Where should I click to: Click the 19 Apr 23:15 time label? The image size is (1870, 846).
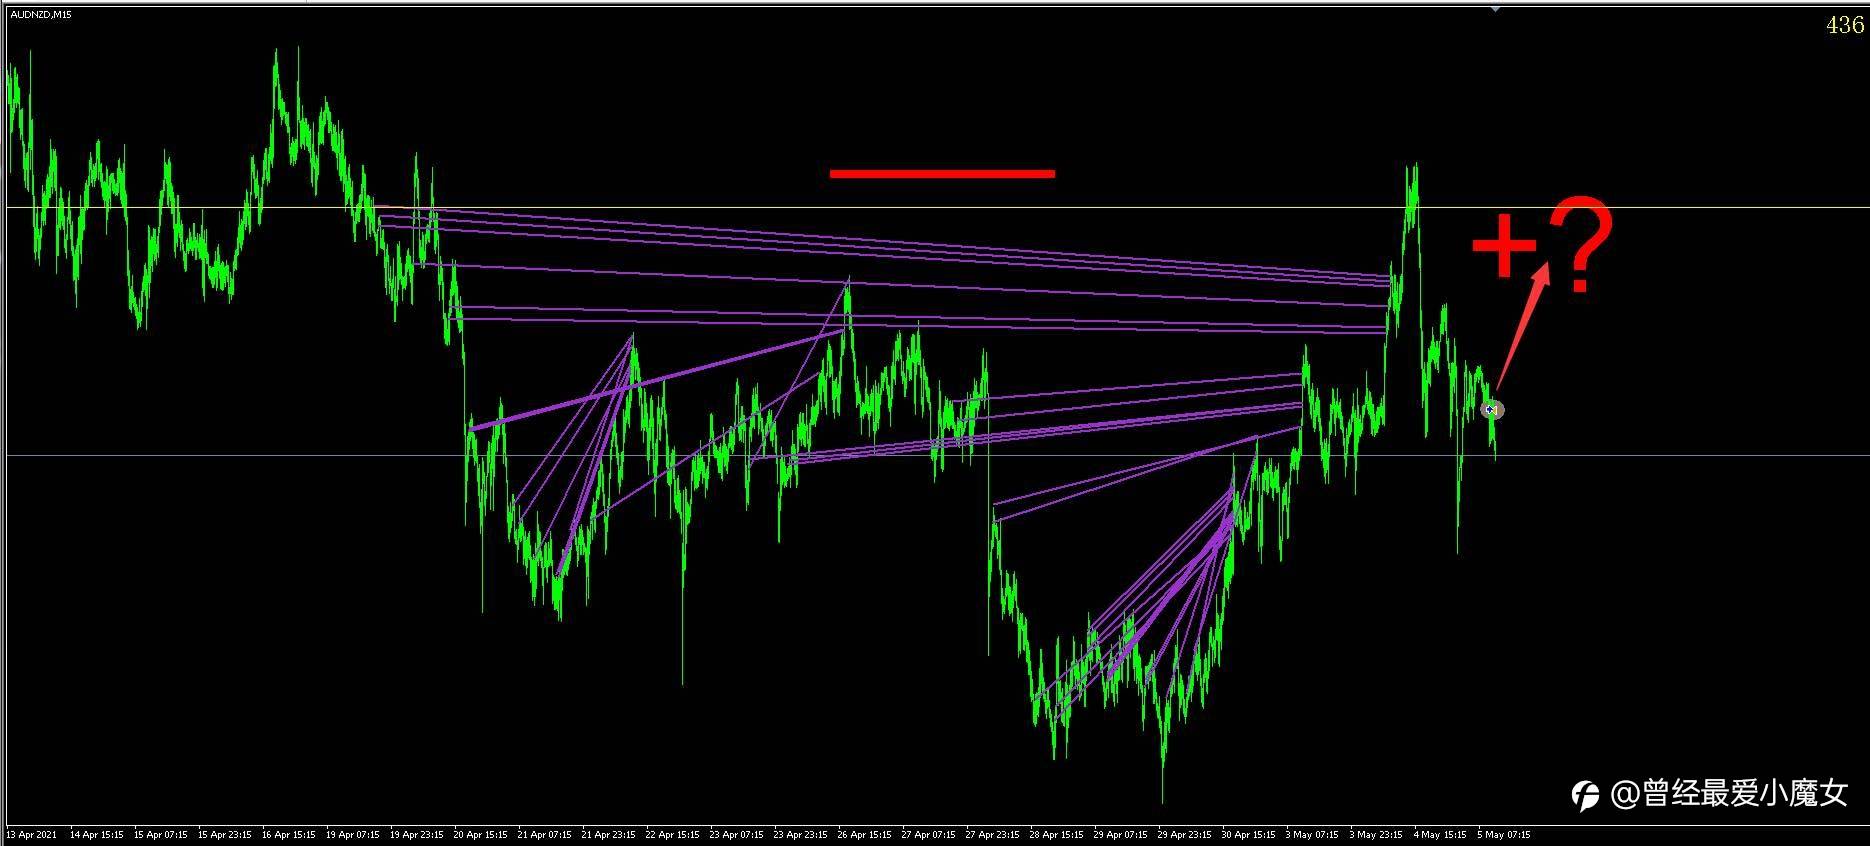coord(416,834)
